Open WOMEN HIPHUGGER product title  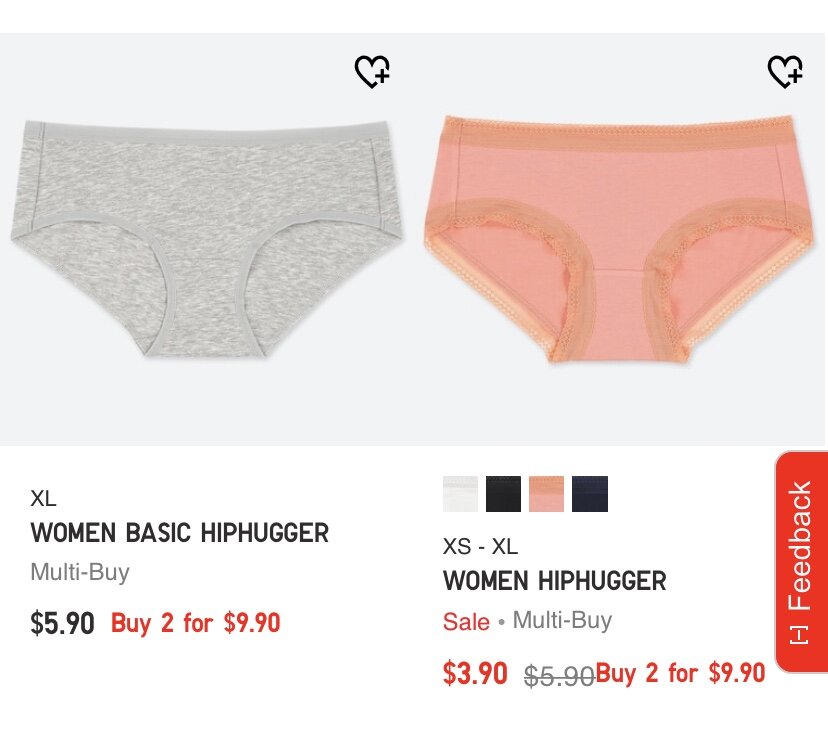click(x=554, y=580)
